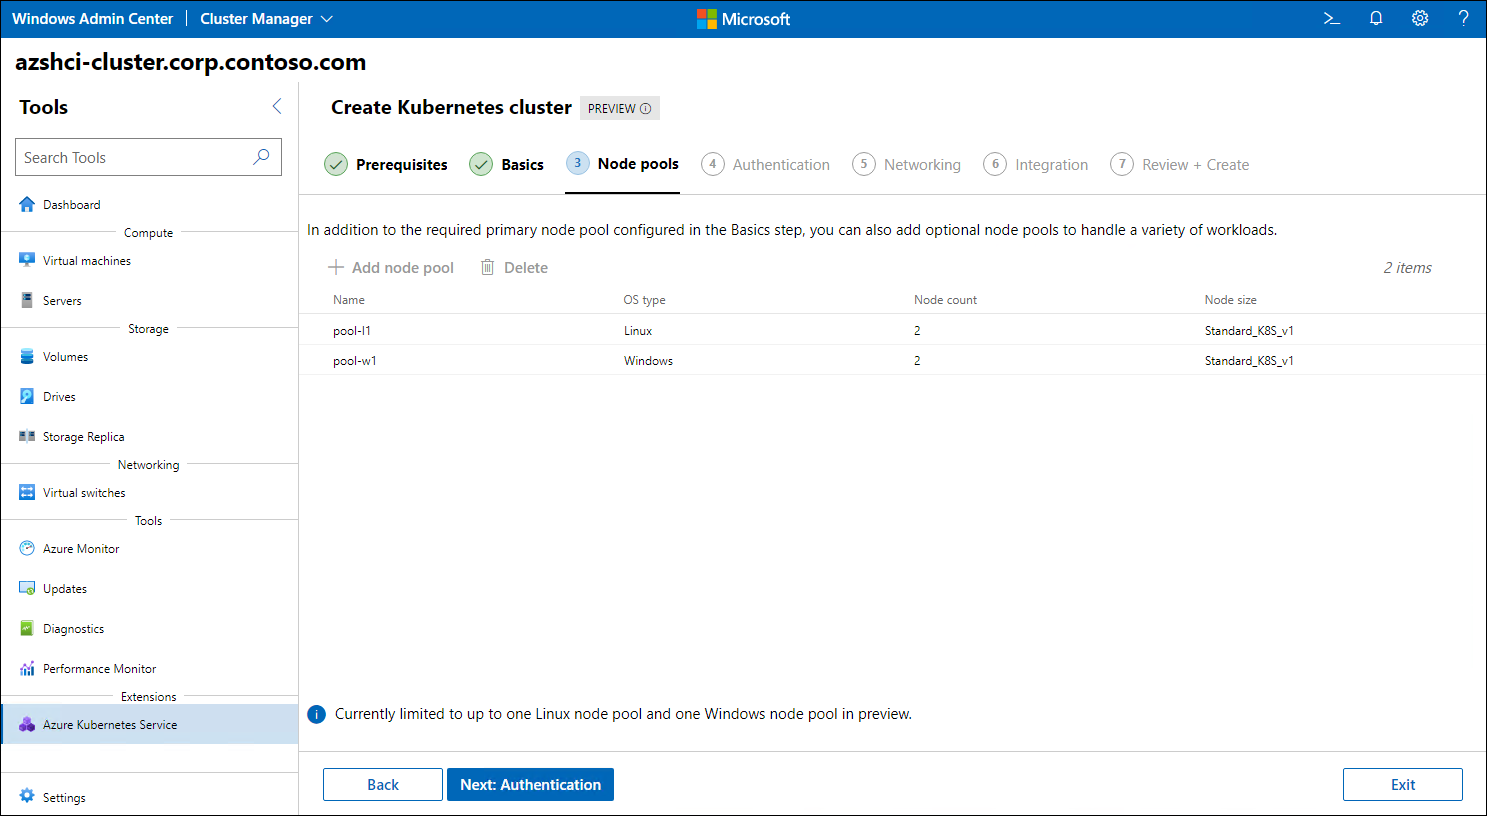Select the Storage Replica tool
Image resolution: width=1487 pixels, height=816 pixels.
tap(85, 436)
